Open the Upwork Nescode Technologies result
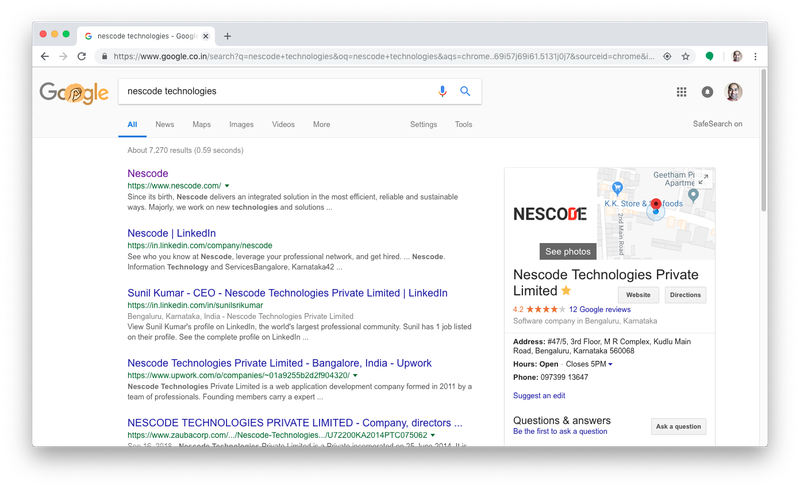The image size is (800, 489). (280, 363)
